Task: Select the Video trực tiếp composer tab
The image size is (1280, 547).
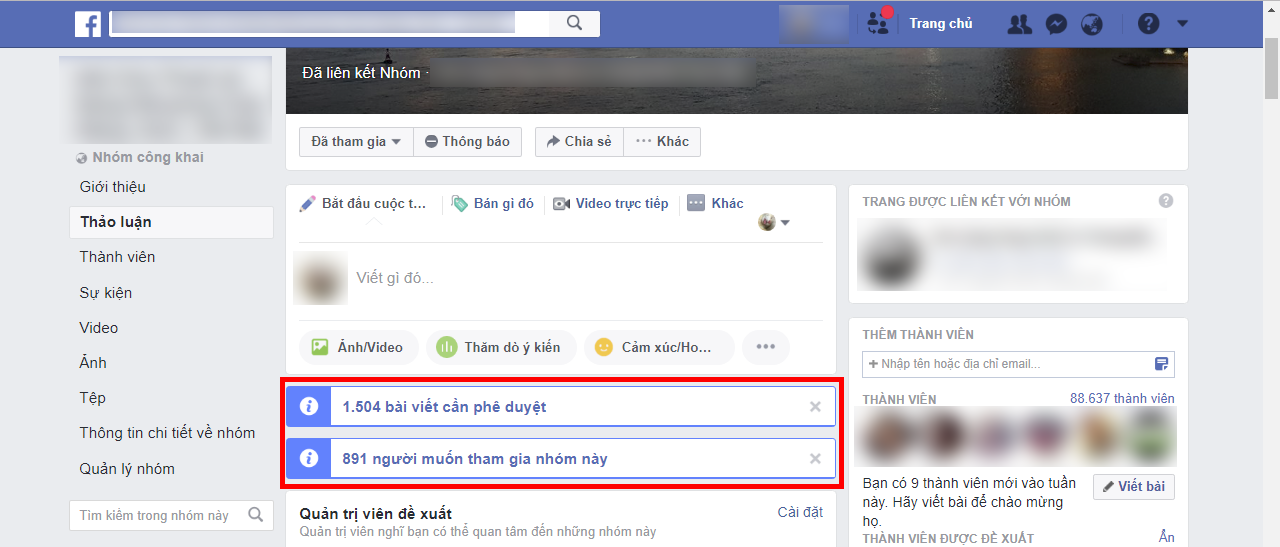Action: click(x=610, y=204)
